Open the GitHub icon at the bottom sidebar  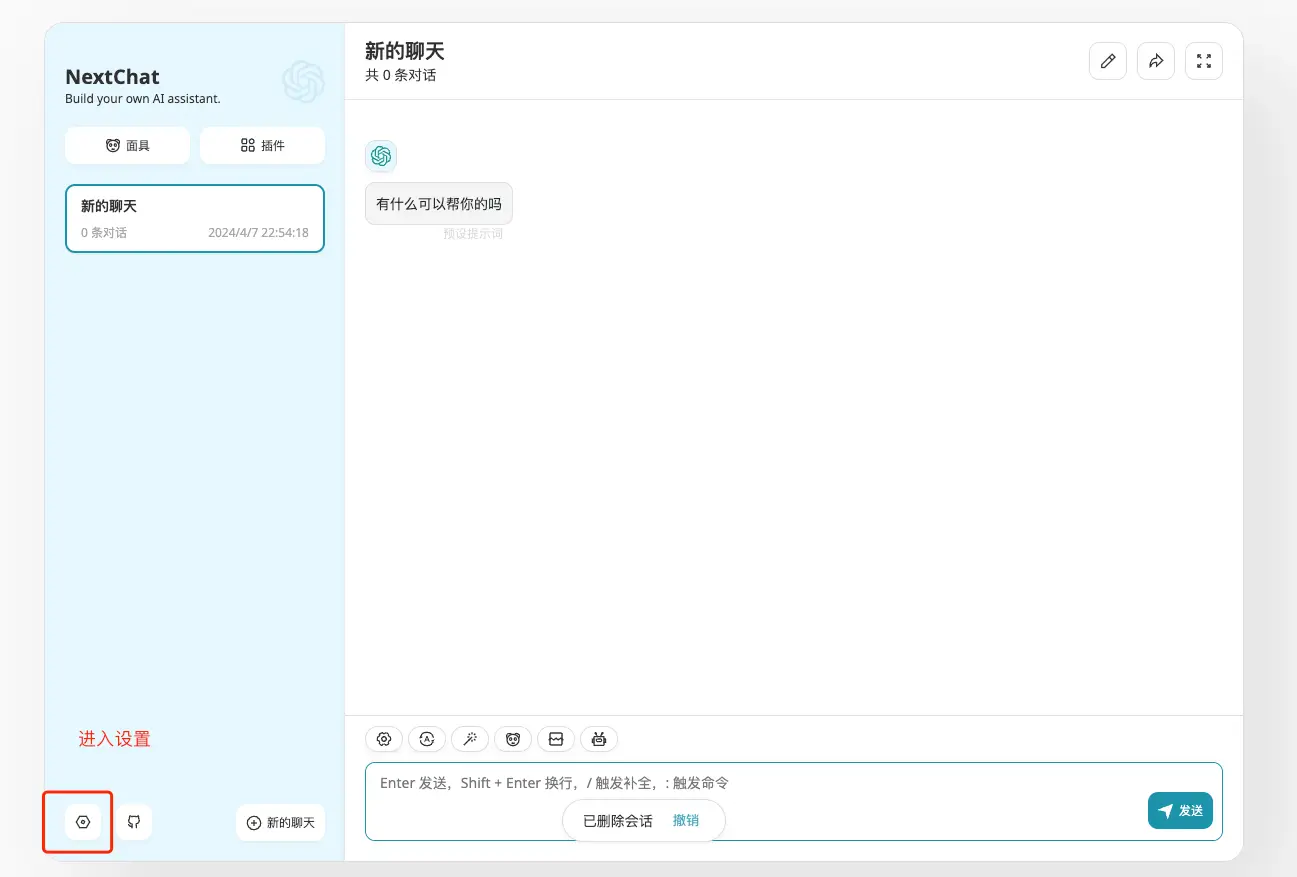(x=133, y=821)
